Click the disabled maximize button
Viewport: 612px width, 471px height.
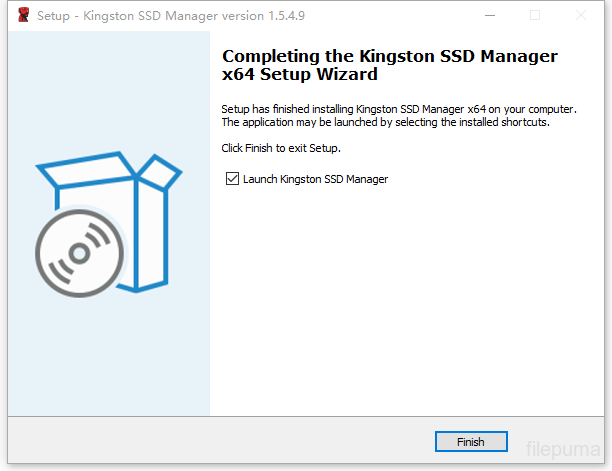(534, 15)
